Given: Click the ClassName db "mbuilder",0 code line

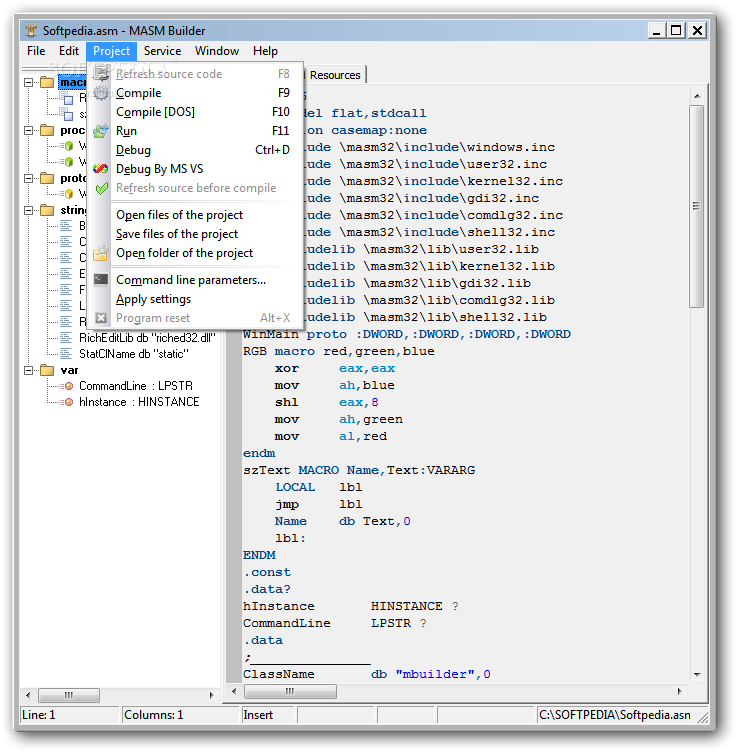Looking at the screenshot, I should tap(367, 674).
